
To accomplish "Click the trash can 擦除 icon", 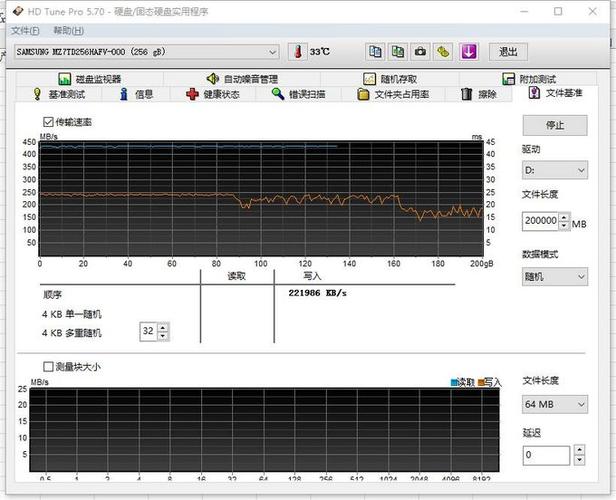I will click(466, 94).
